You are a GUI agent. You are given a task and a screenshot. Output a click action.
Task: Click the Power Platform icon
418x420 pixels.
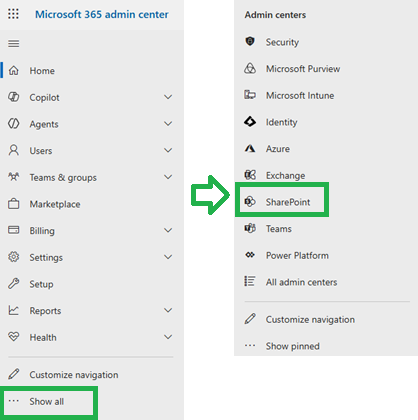click(250, 255)
